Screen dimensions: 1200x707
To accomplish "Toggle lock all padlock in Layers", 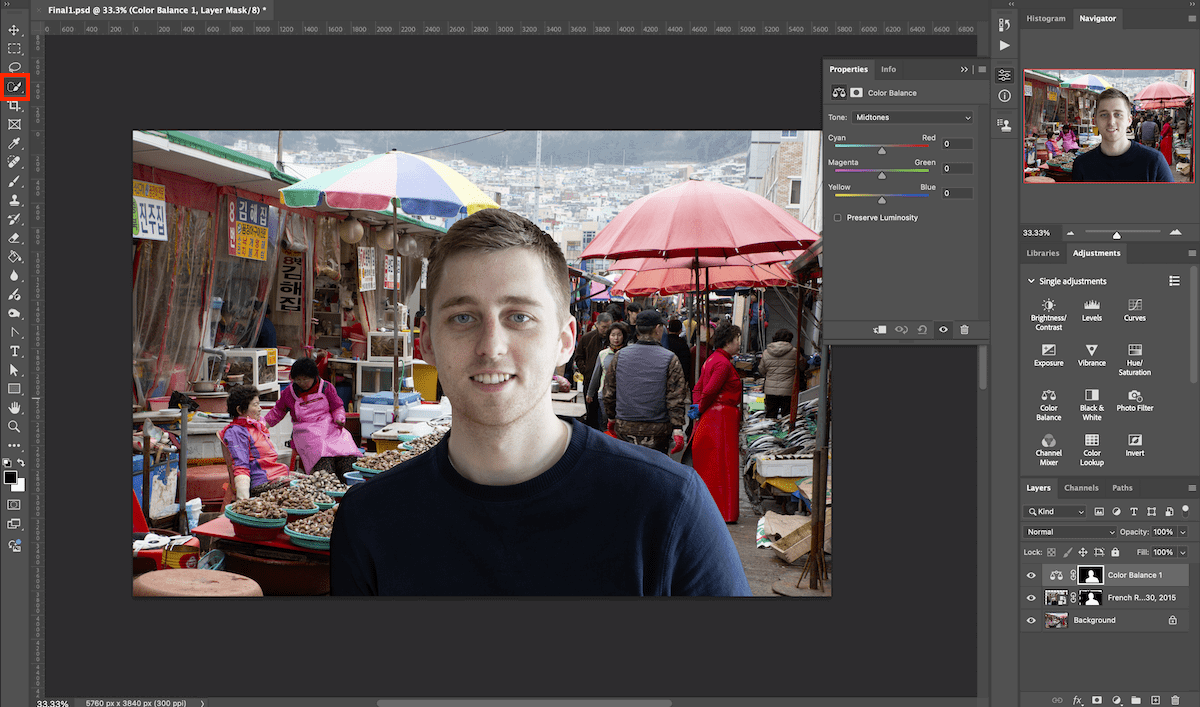I will 1115,552.
